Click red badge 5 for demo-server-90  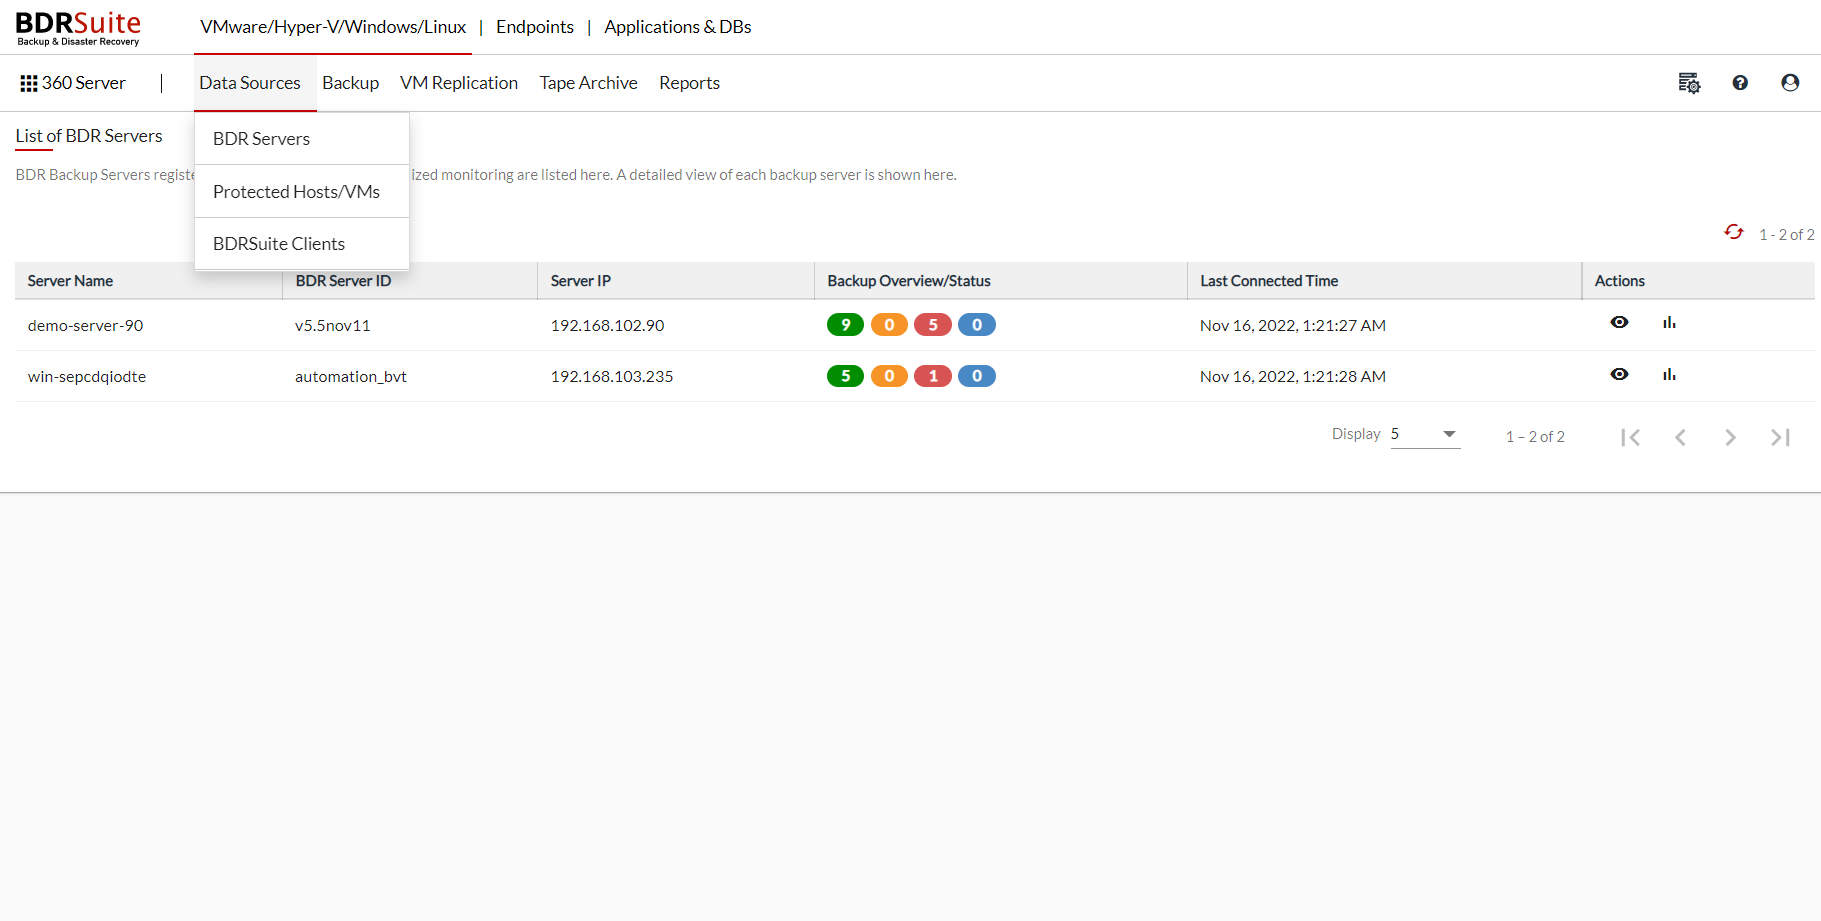933,325
